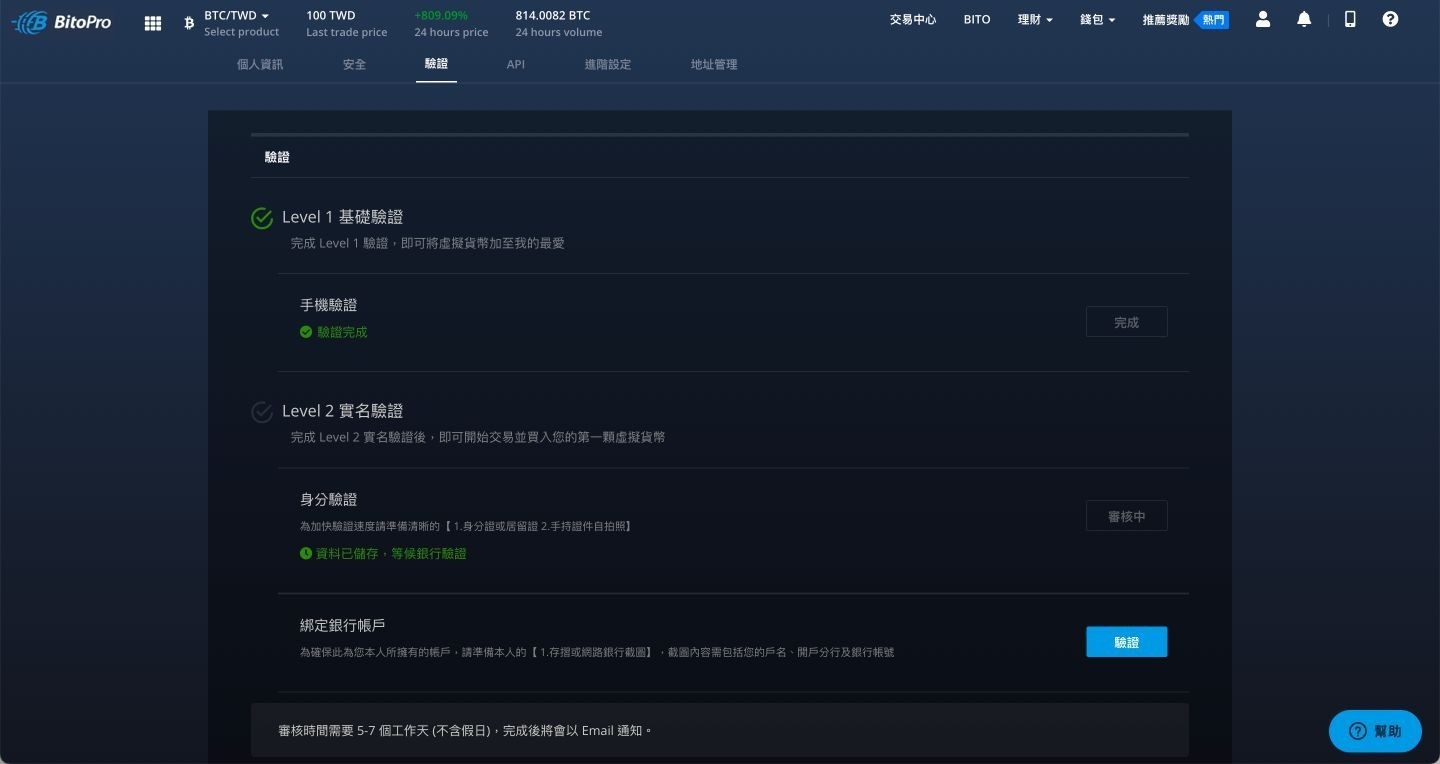Image resolution: width=1440 pixels, height=764 pixels.
Task: Open the help question mark icon
Action: click(1390, 19)
